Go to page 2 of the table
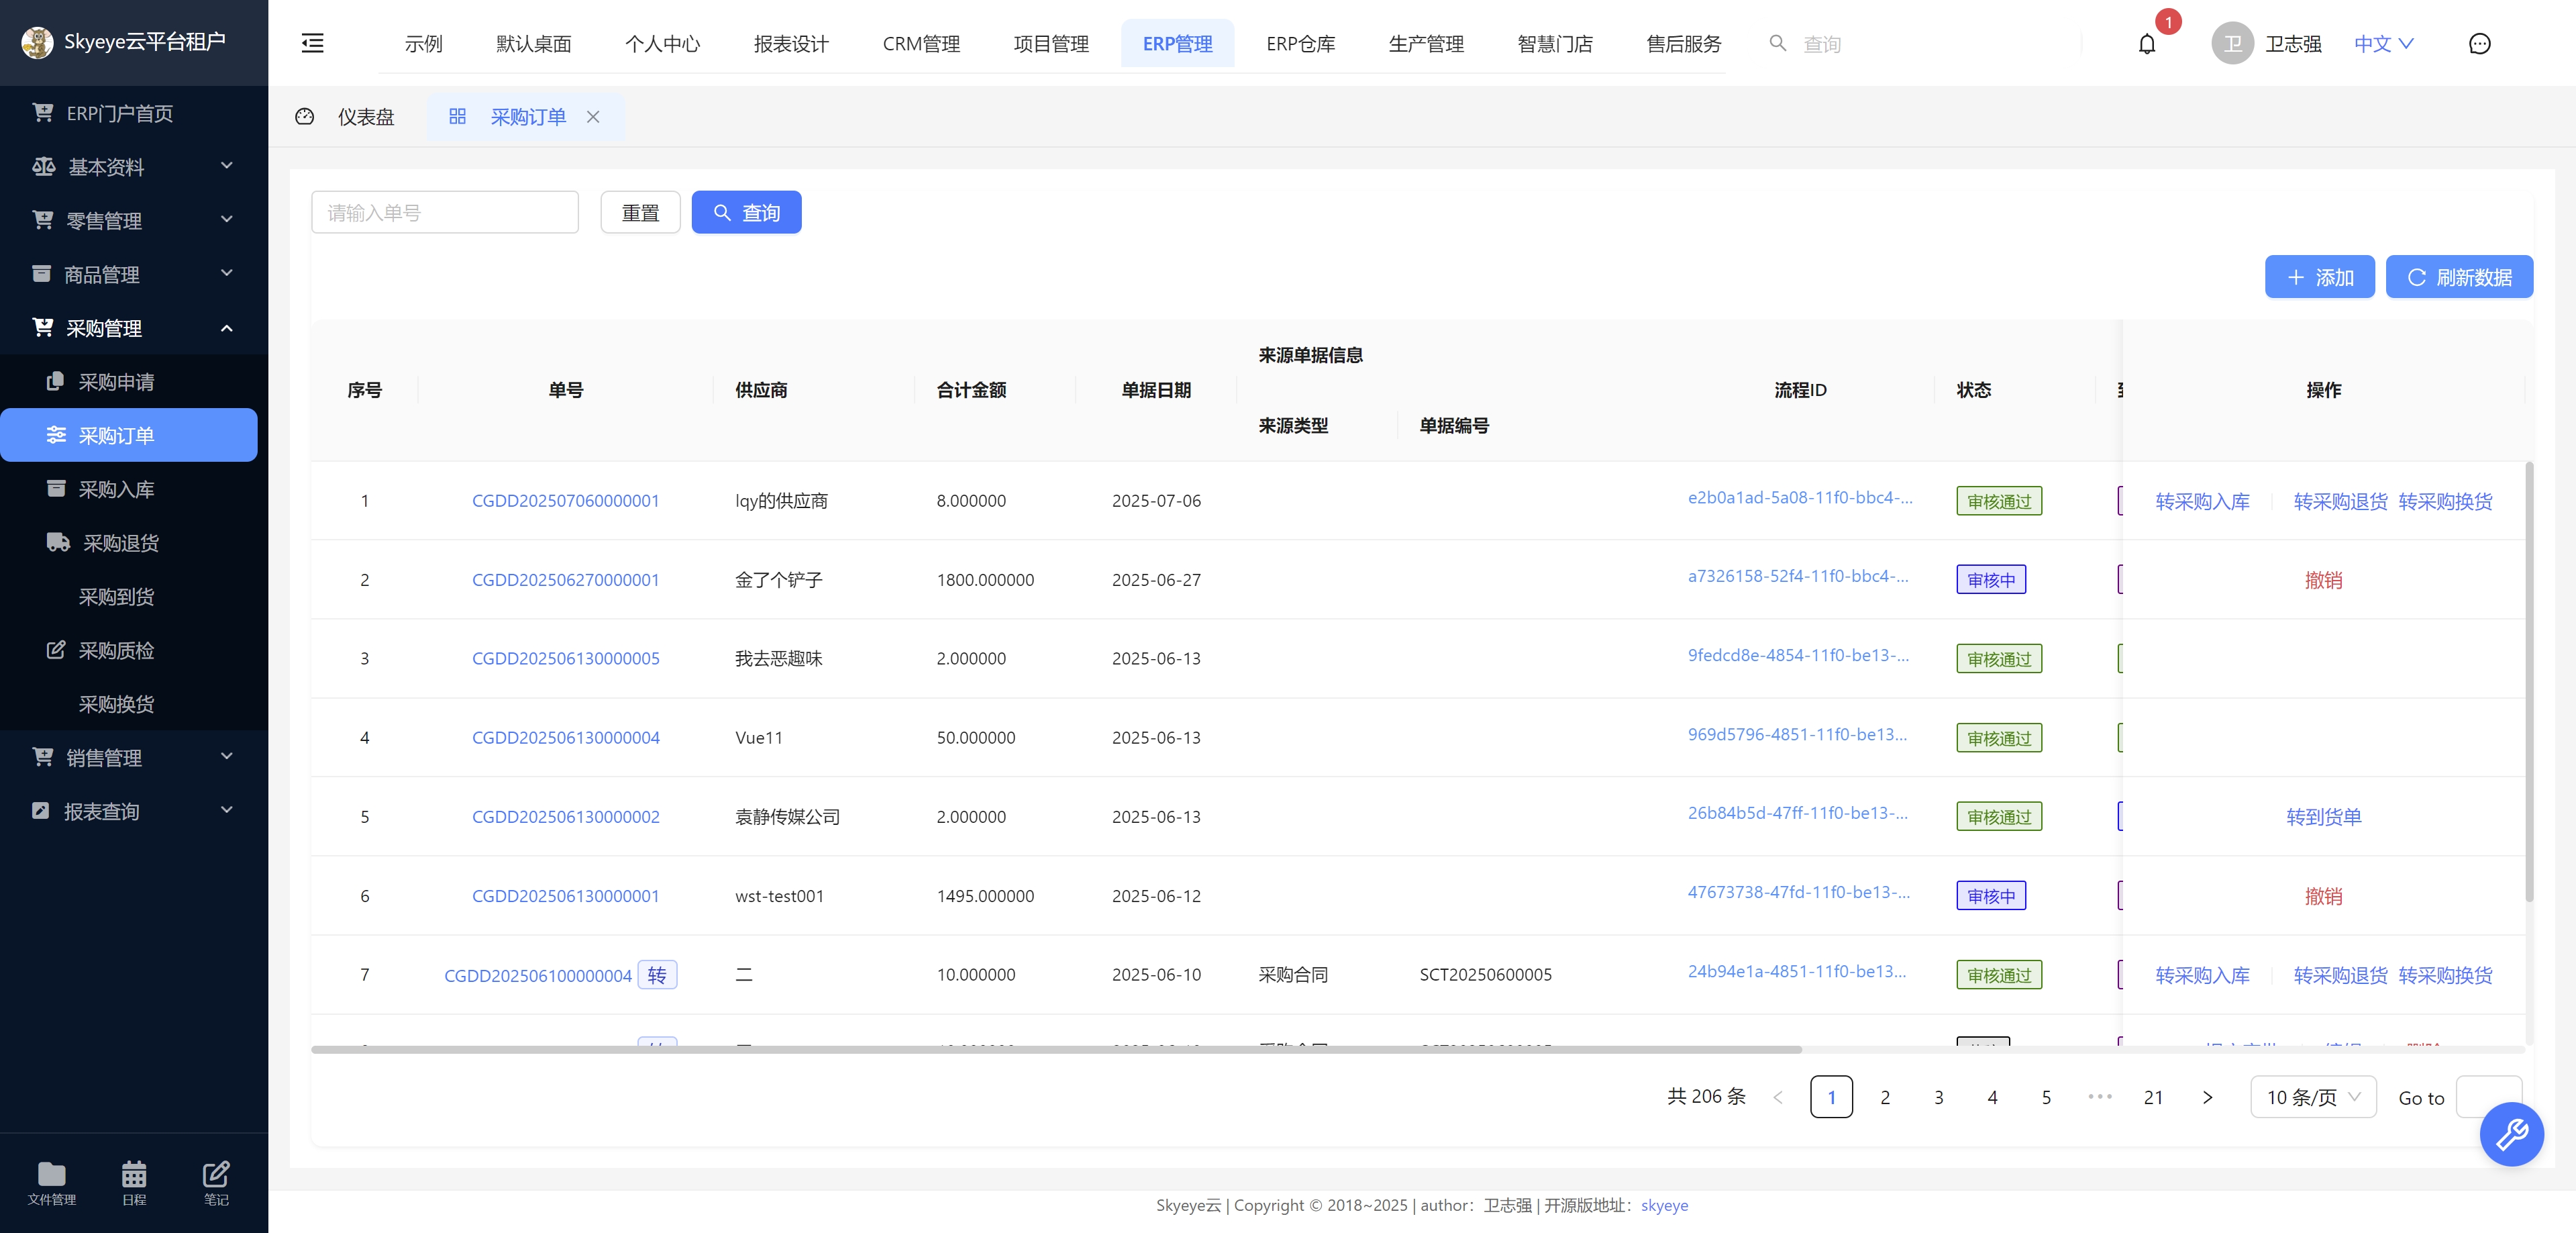 point(1885,1097)
